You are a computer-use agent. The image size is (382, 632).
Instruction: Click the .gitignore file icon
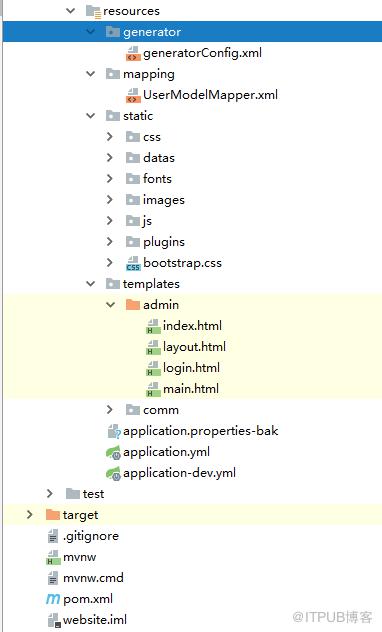(53, 536)
